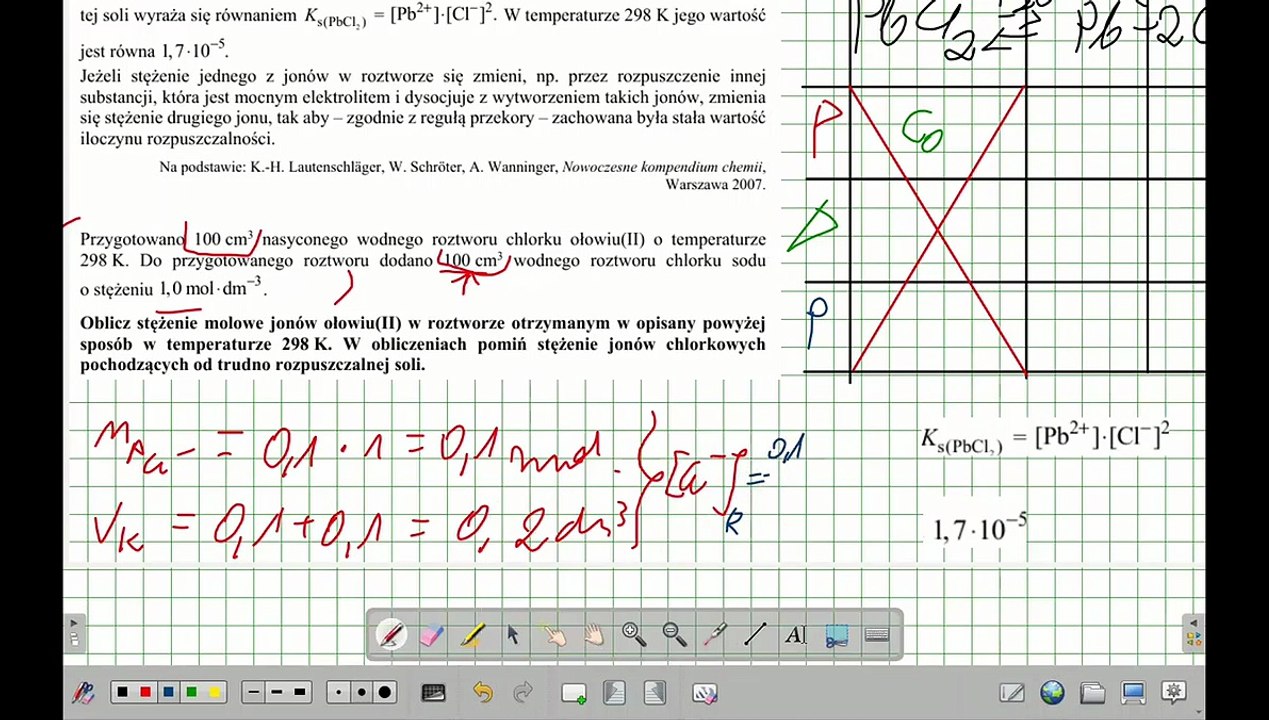
Task: Select the Text writing tool
Action: [x=795, y=635]
